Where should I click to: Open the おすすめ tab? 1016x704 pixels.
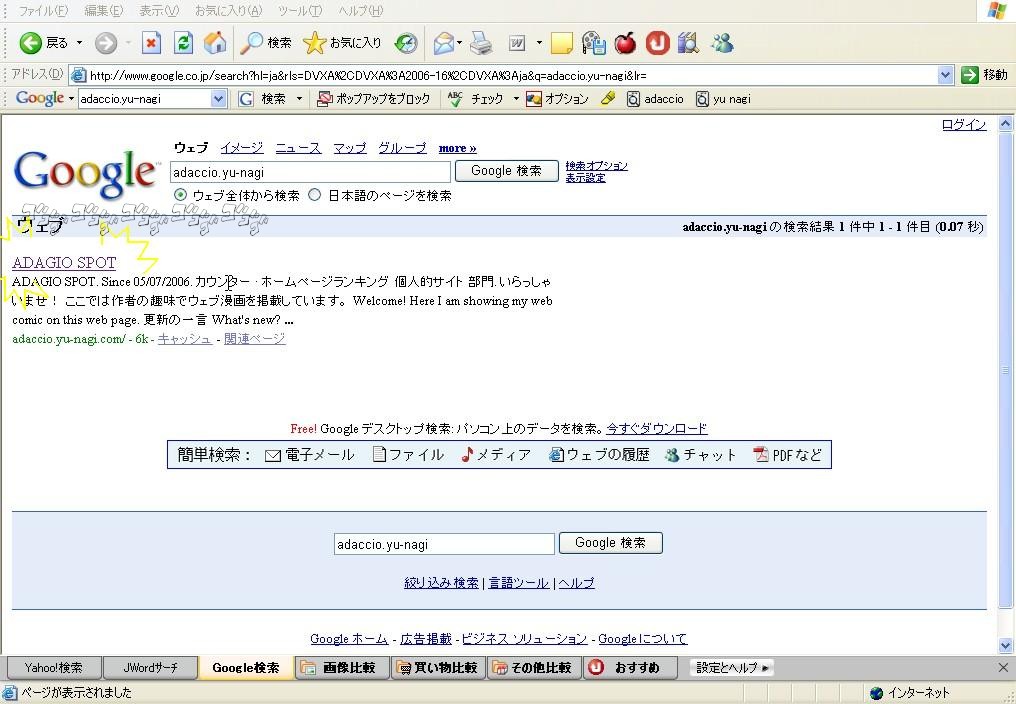tap(630, 667)
